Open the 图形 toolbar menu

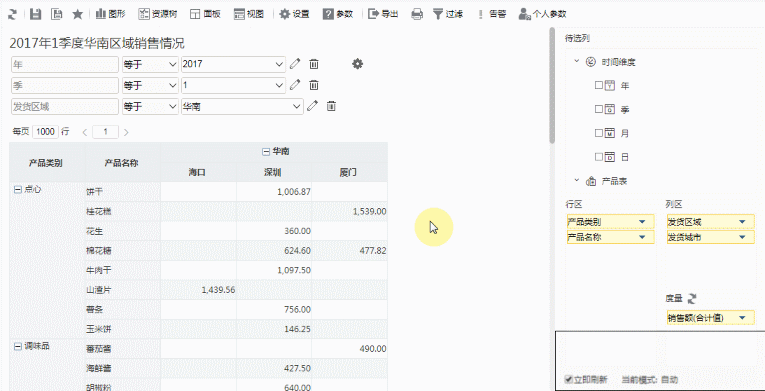click(111, 14)
